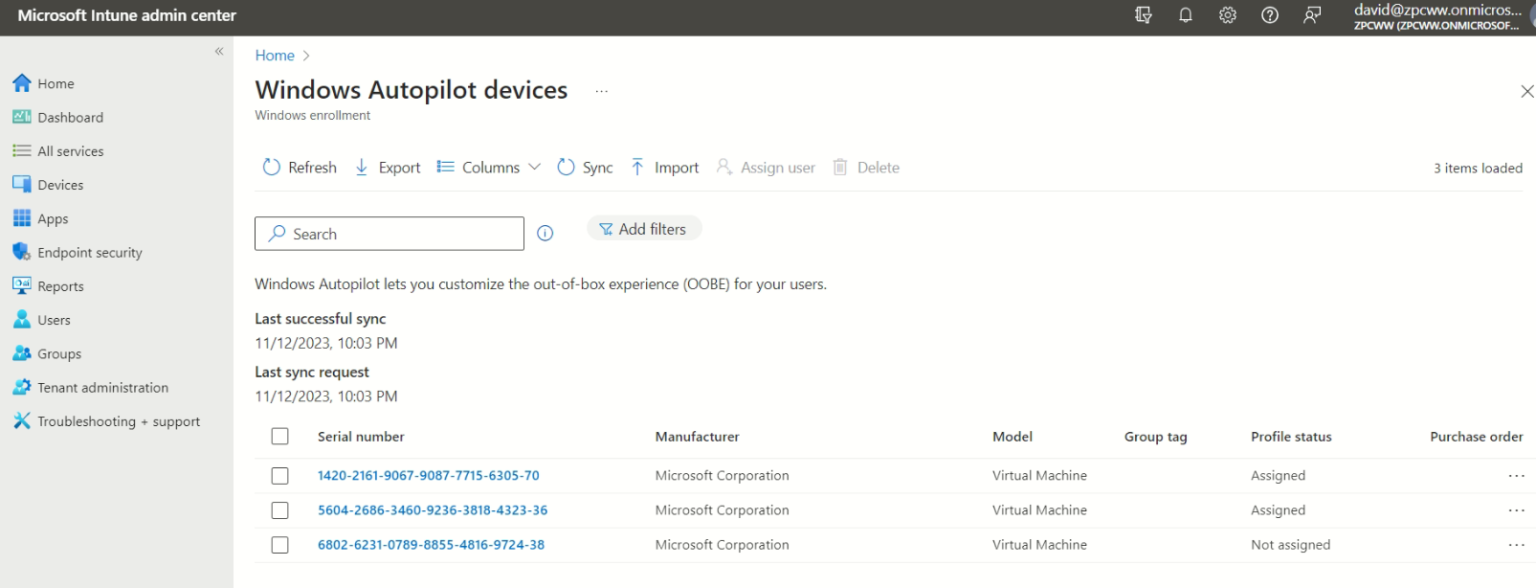1536x588 pixels.
Task: Click the Home breadcrumb link
Action: tap(274, 55)
